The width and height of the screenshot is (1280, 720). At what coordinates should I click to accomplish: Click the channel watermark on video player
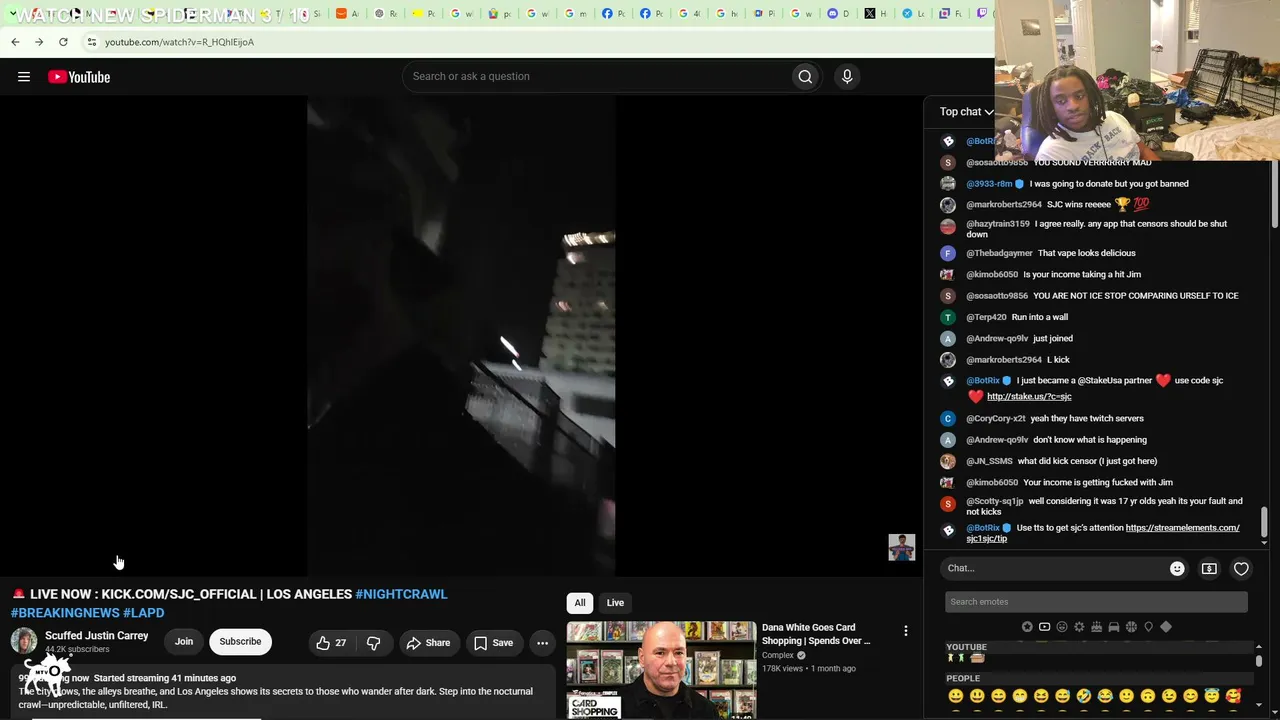coord(902,547)
